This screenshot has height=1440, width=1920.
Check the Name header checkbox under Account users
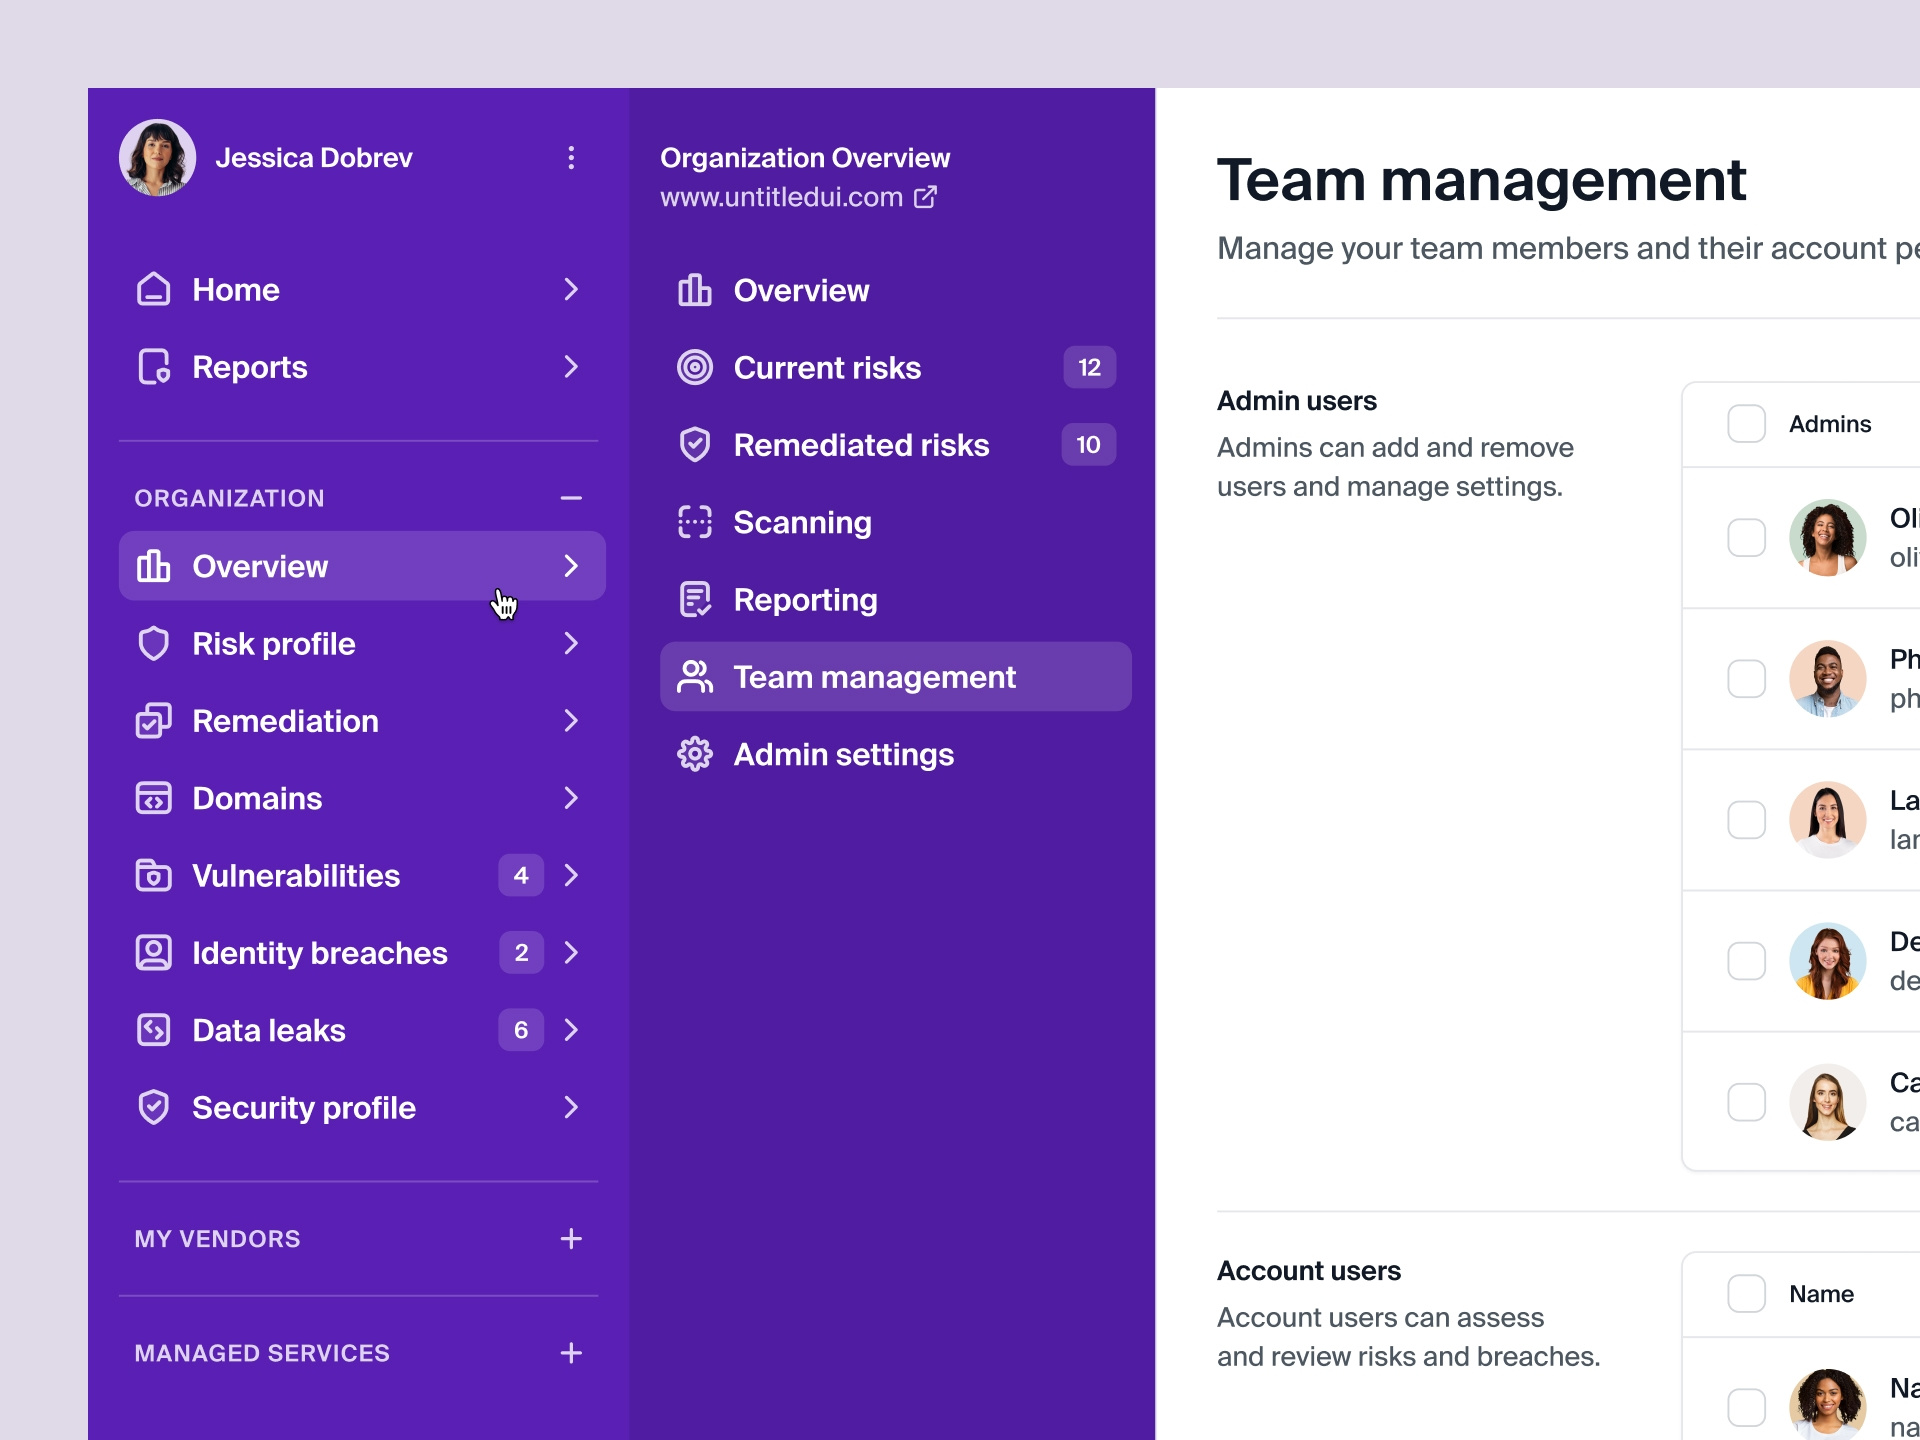point(1747,1293)
